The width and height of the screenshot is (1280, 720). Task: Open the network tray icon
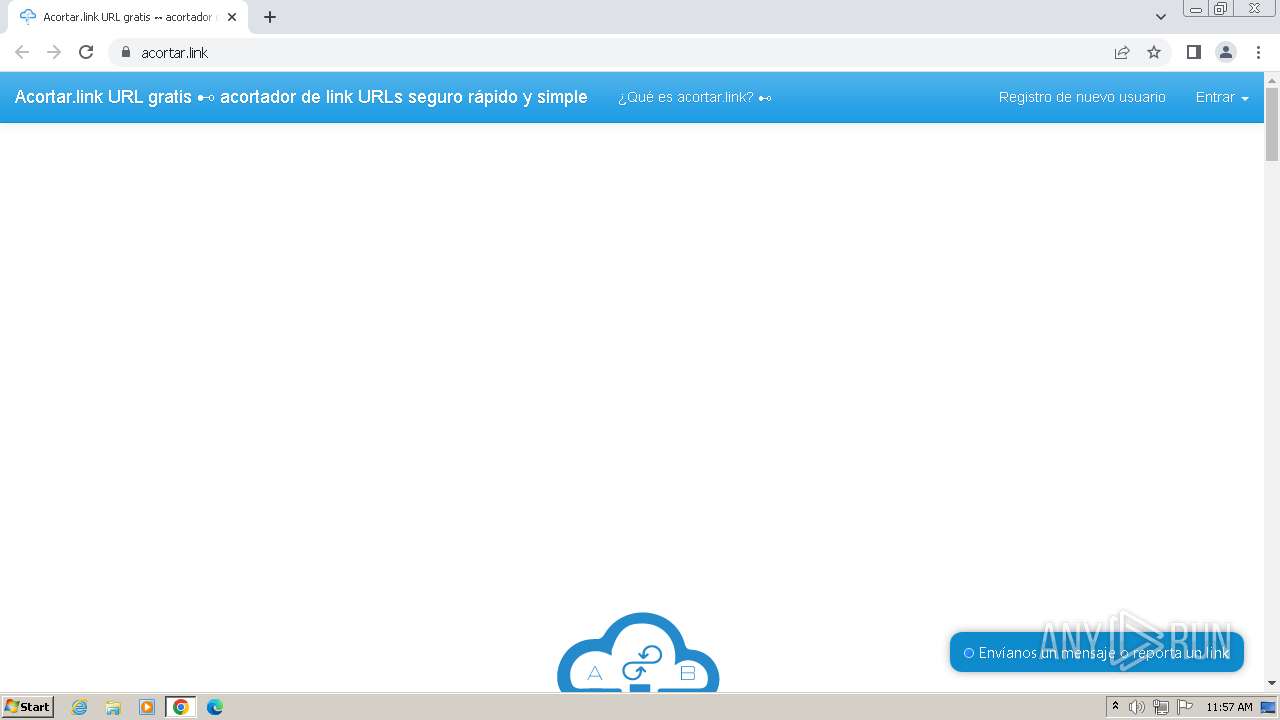1161,707
